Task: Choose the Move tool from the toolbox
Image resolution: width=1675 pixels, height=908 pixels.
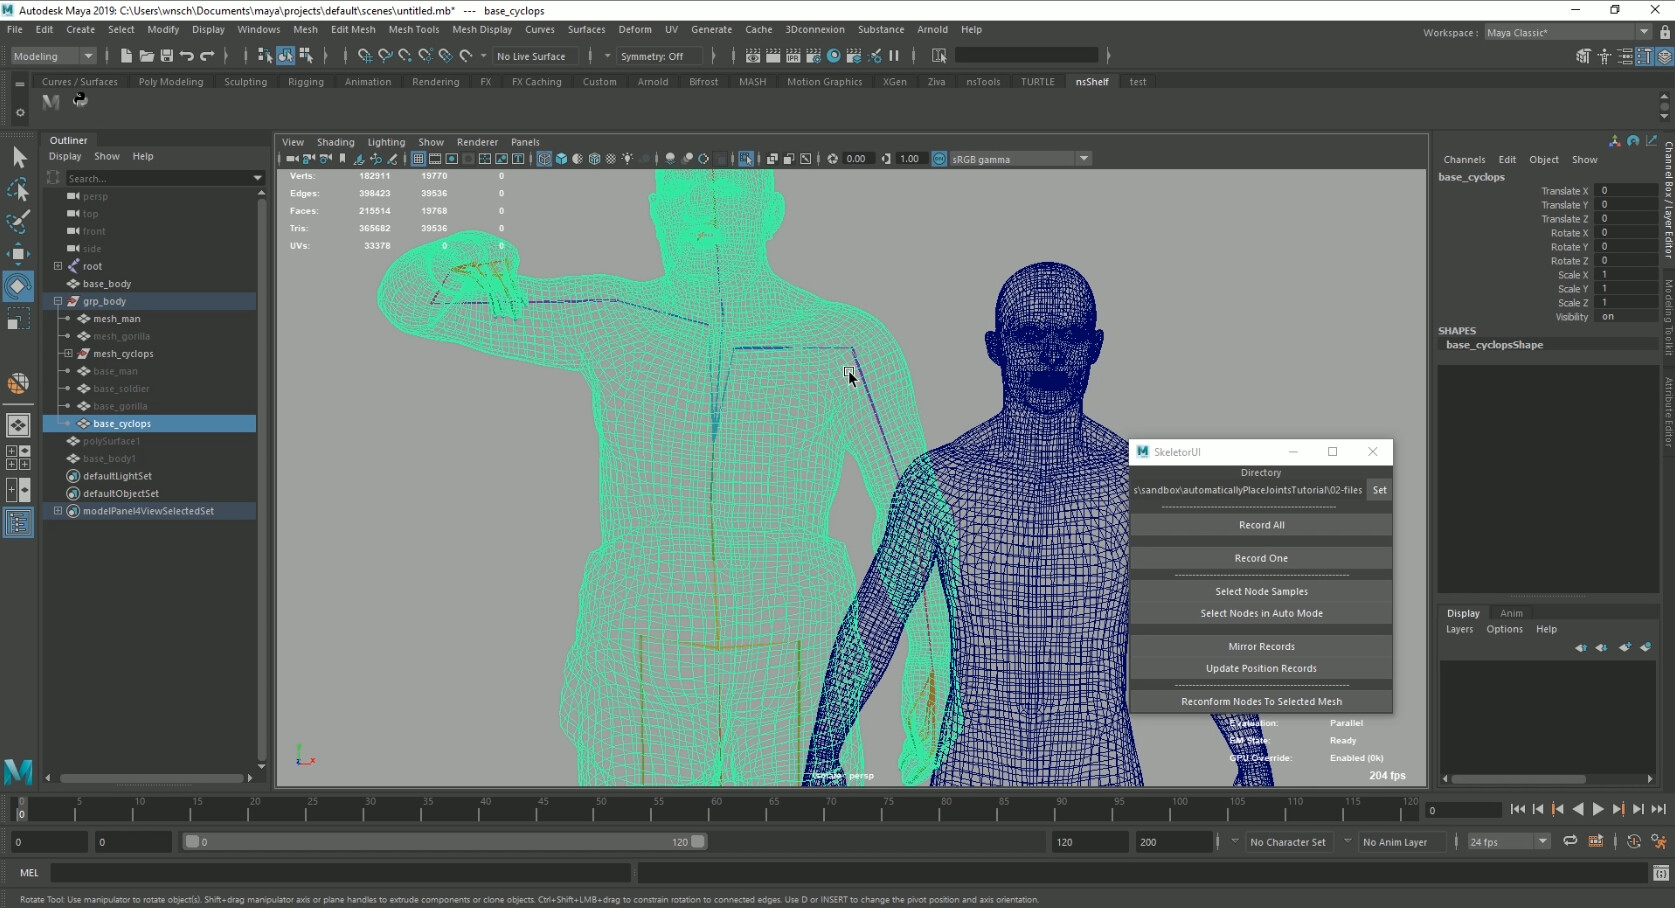Action: click(18, 254)
